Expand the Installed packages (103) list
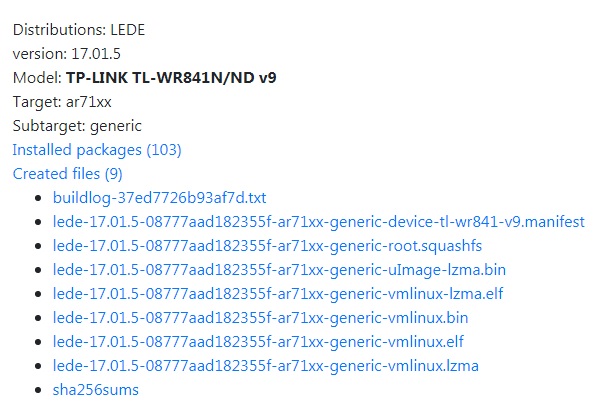614x418 pixels. point(97,150)
